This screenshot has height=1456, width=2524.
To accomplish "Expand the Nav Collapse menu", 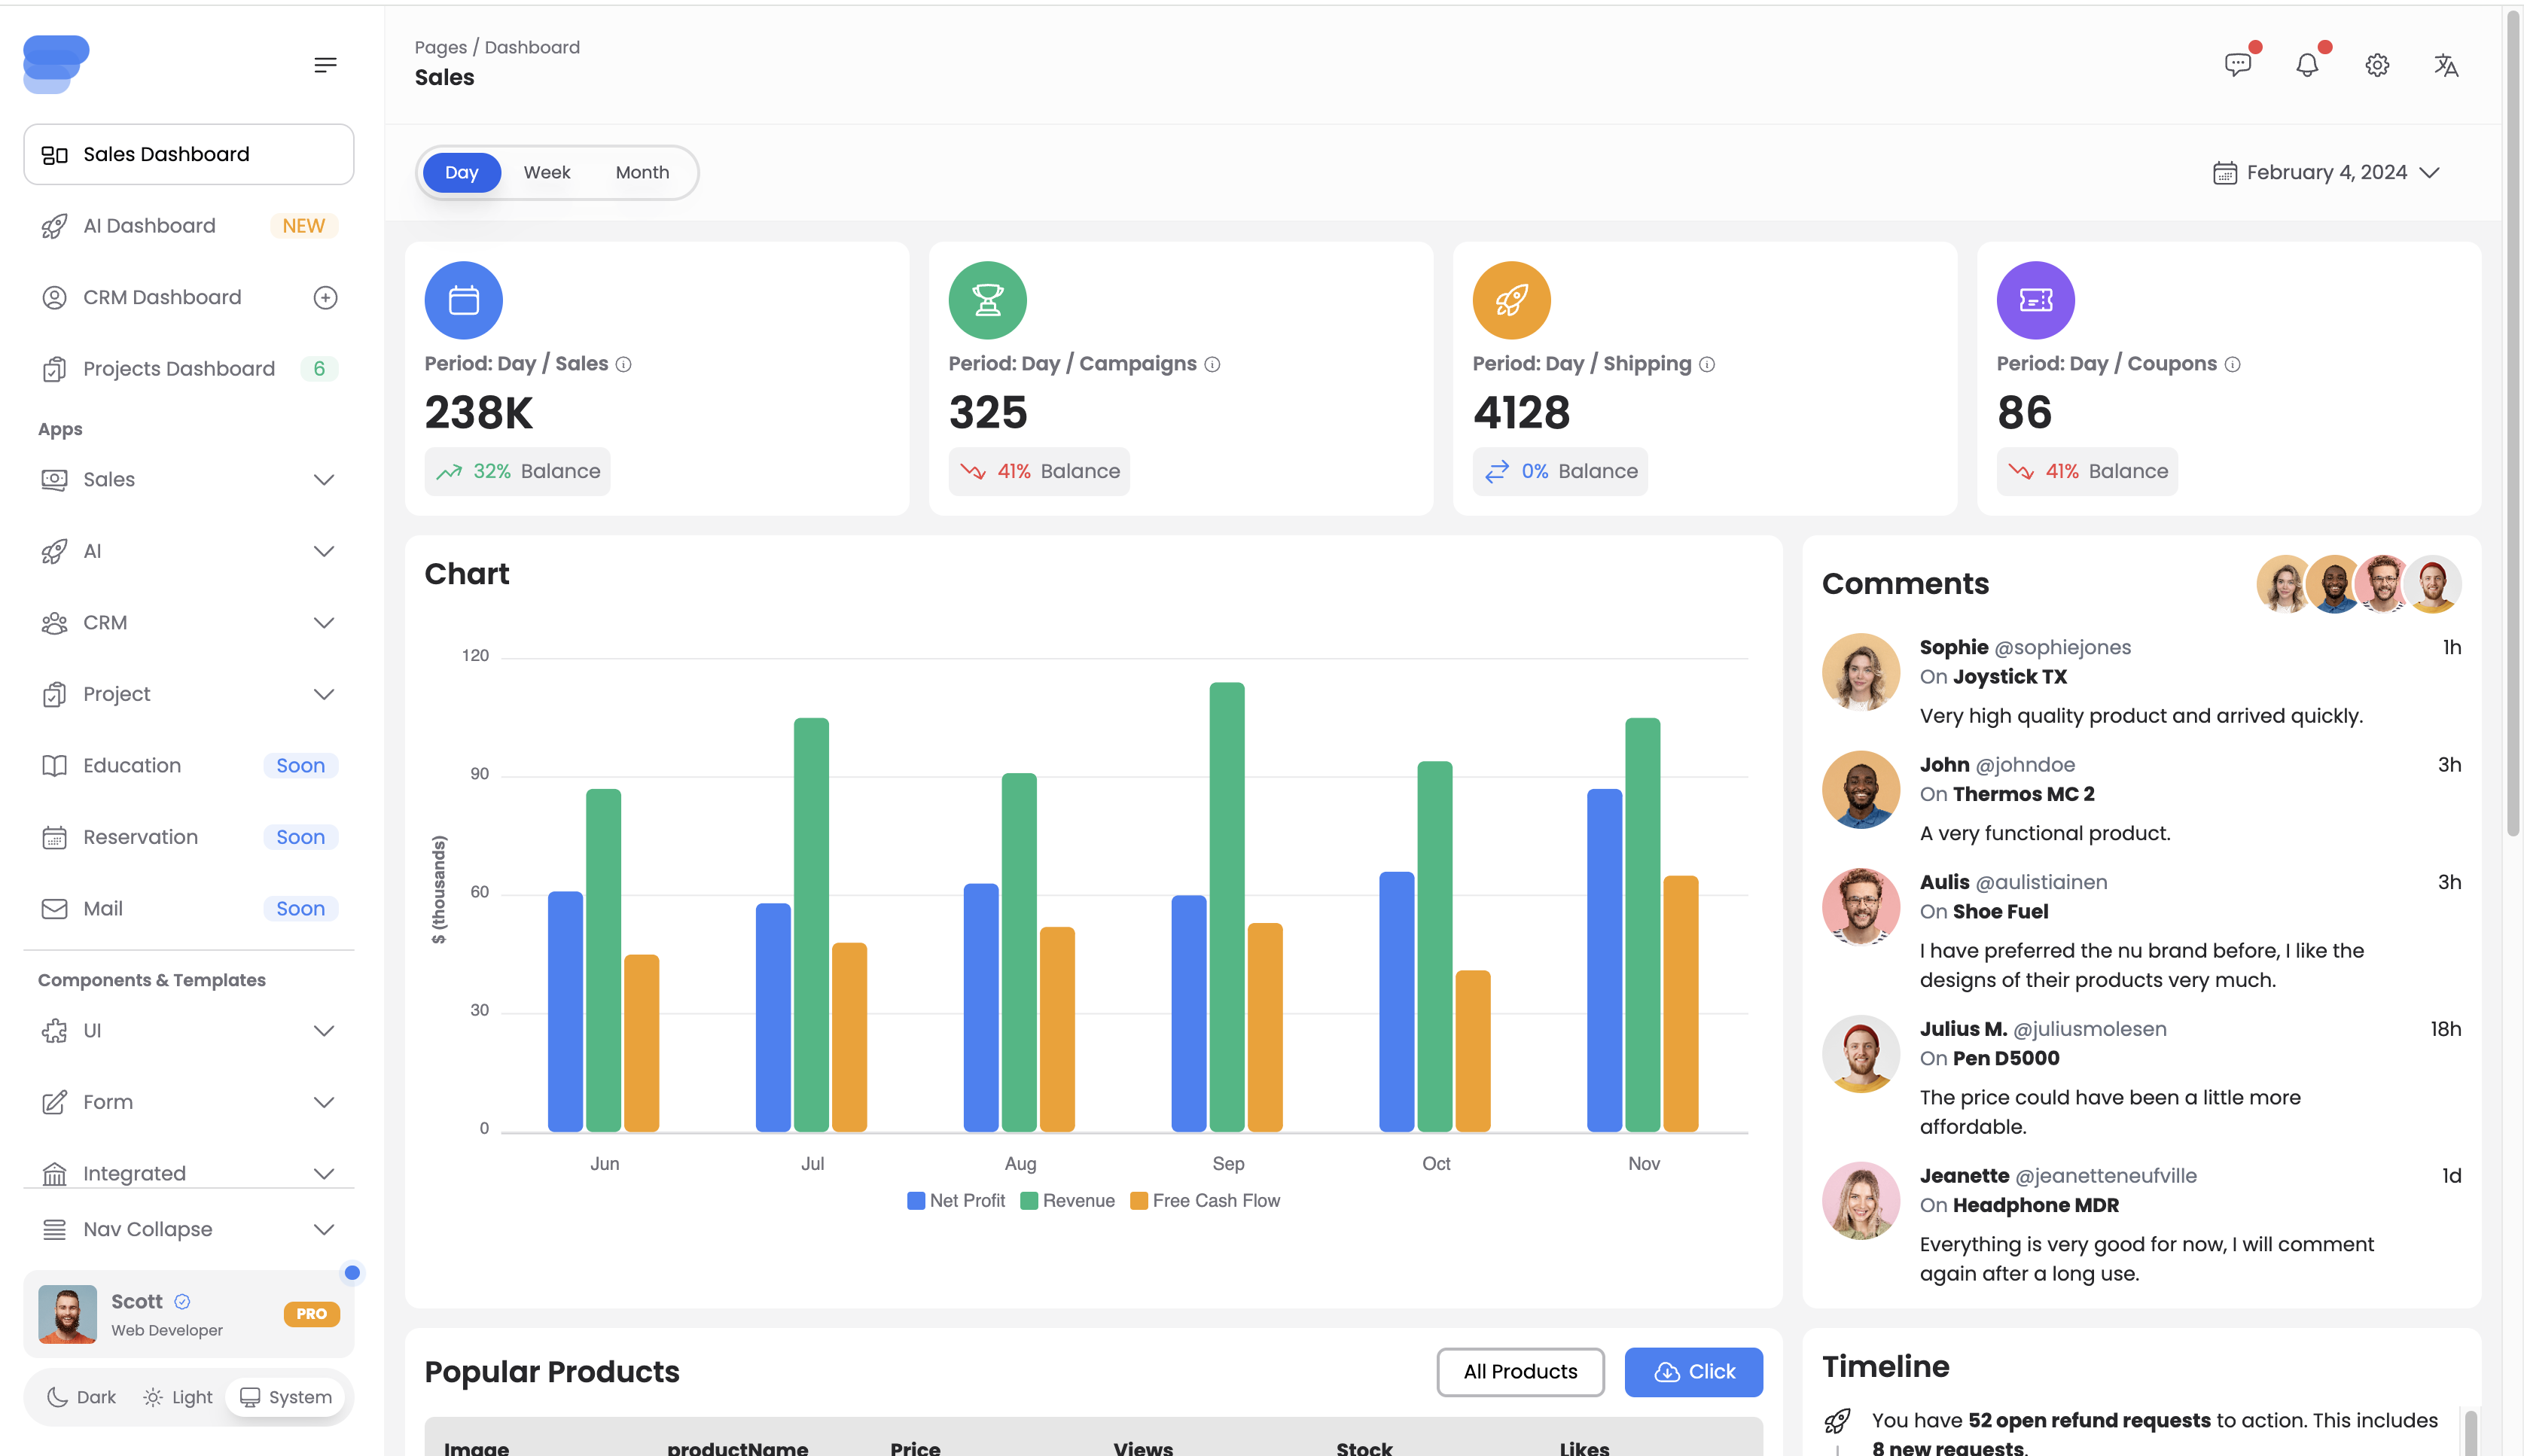I will pos(188,1230).
